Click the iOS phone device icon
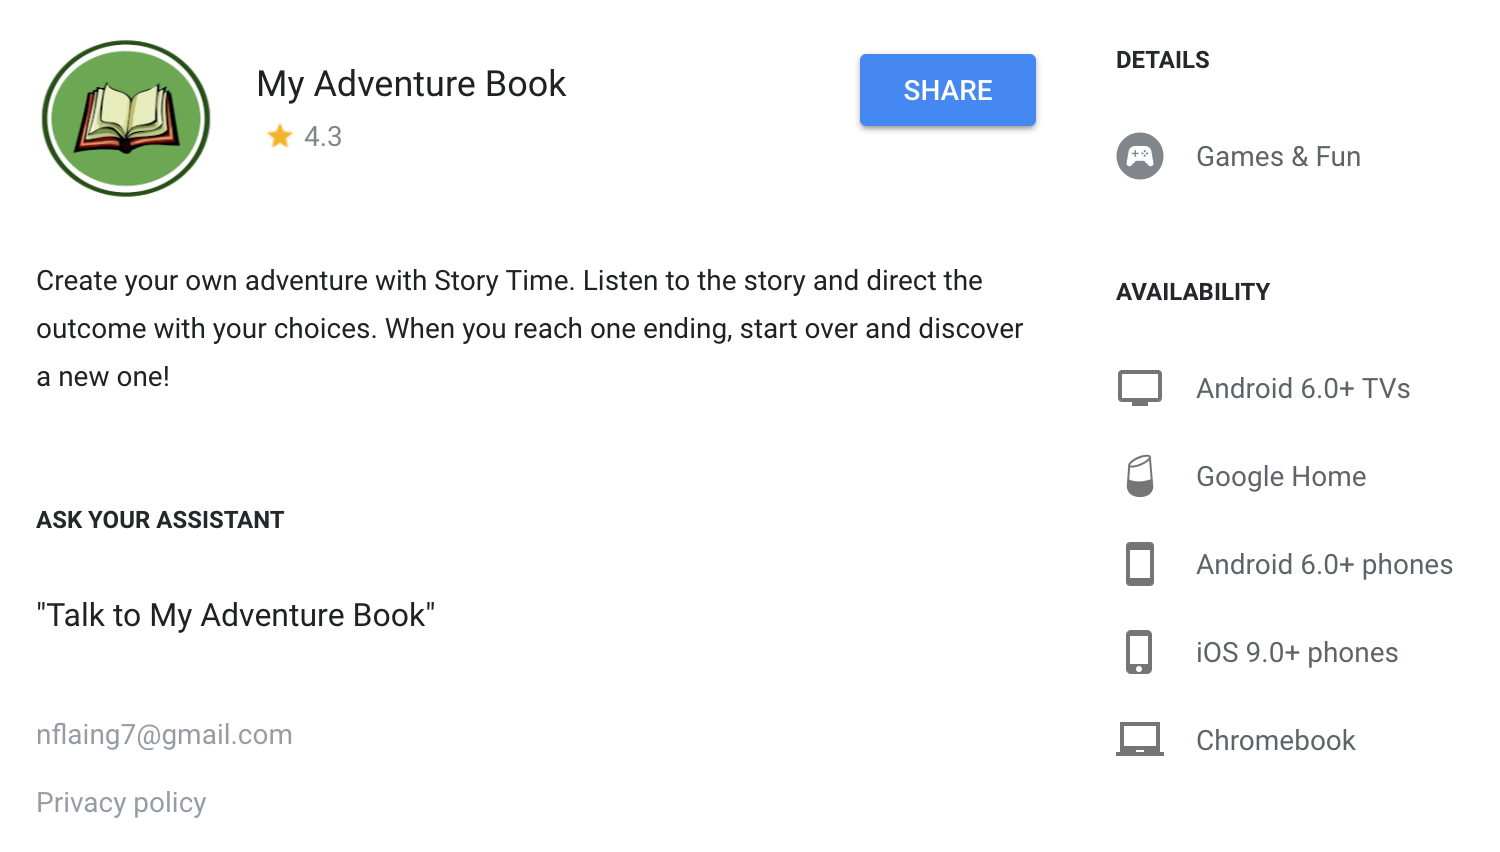Viewport: 1500px width, 852px height. click(x=1140, y=652)
